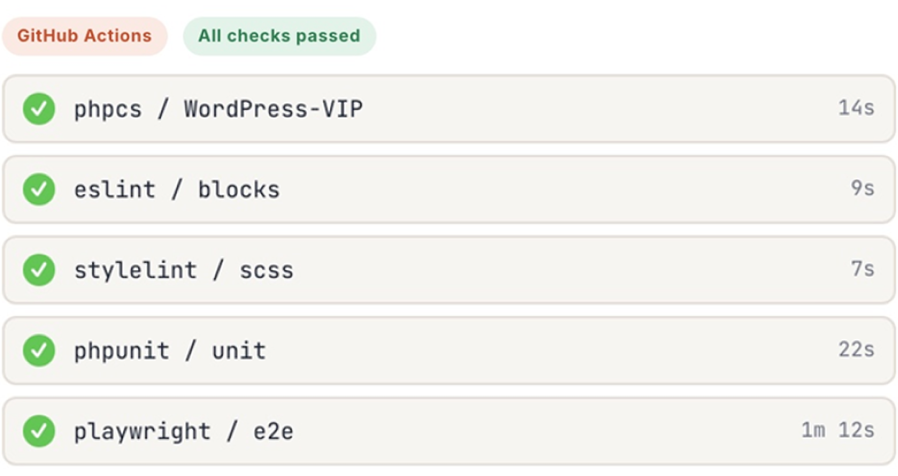Click the green check icon for stylelint
The image size is (898, 476).
point(39,270)
